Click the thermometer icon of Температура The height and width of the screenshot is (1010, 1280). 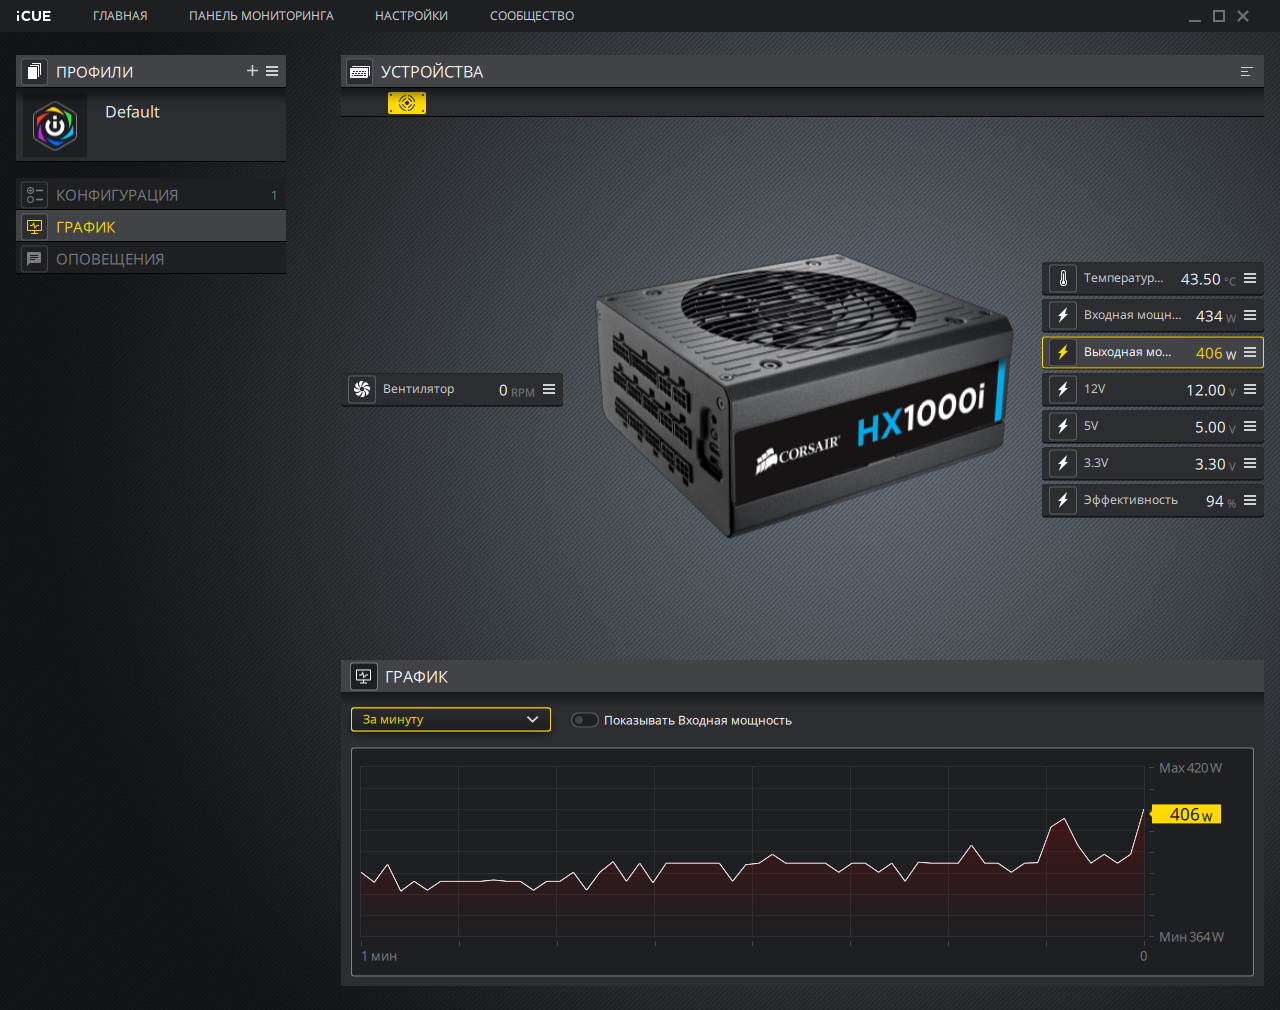coord(1063,278)
